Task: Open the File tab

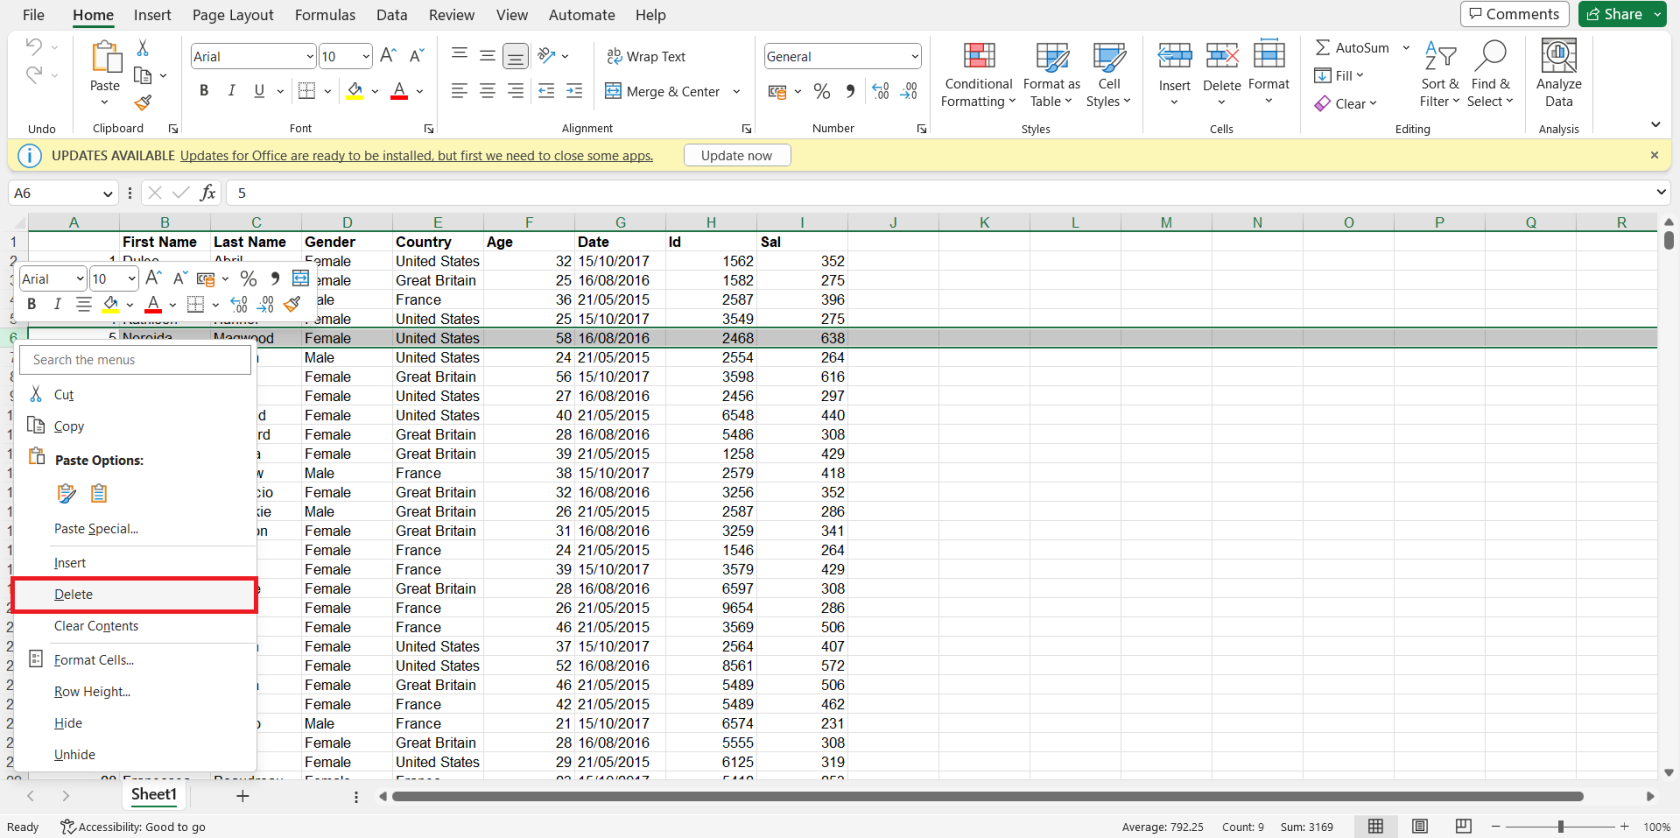Action: [33, 15]
